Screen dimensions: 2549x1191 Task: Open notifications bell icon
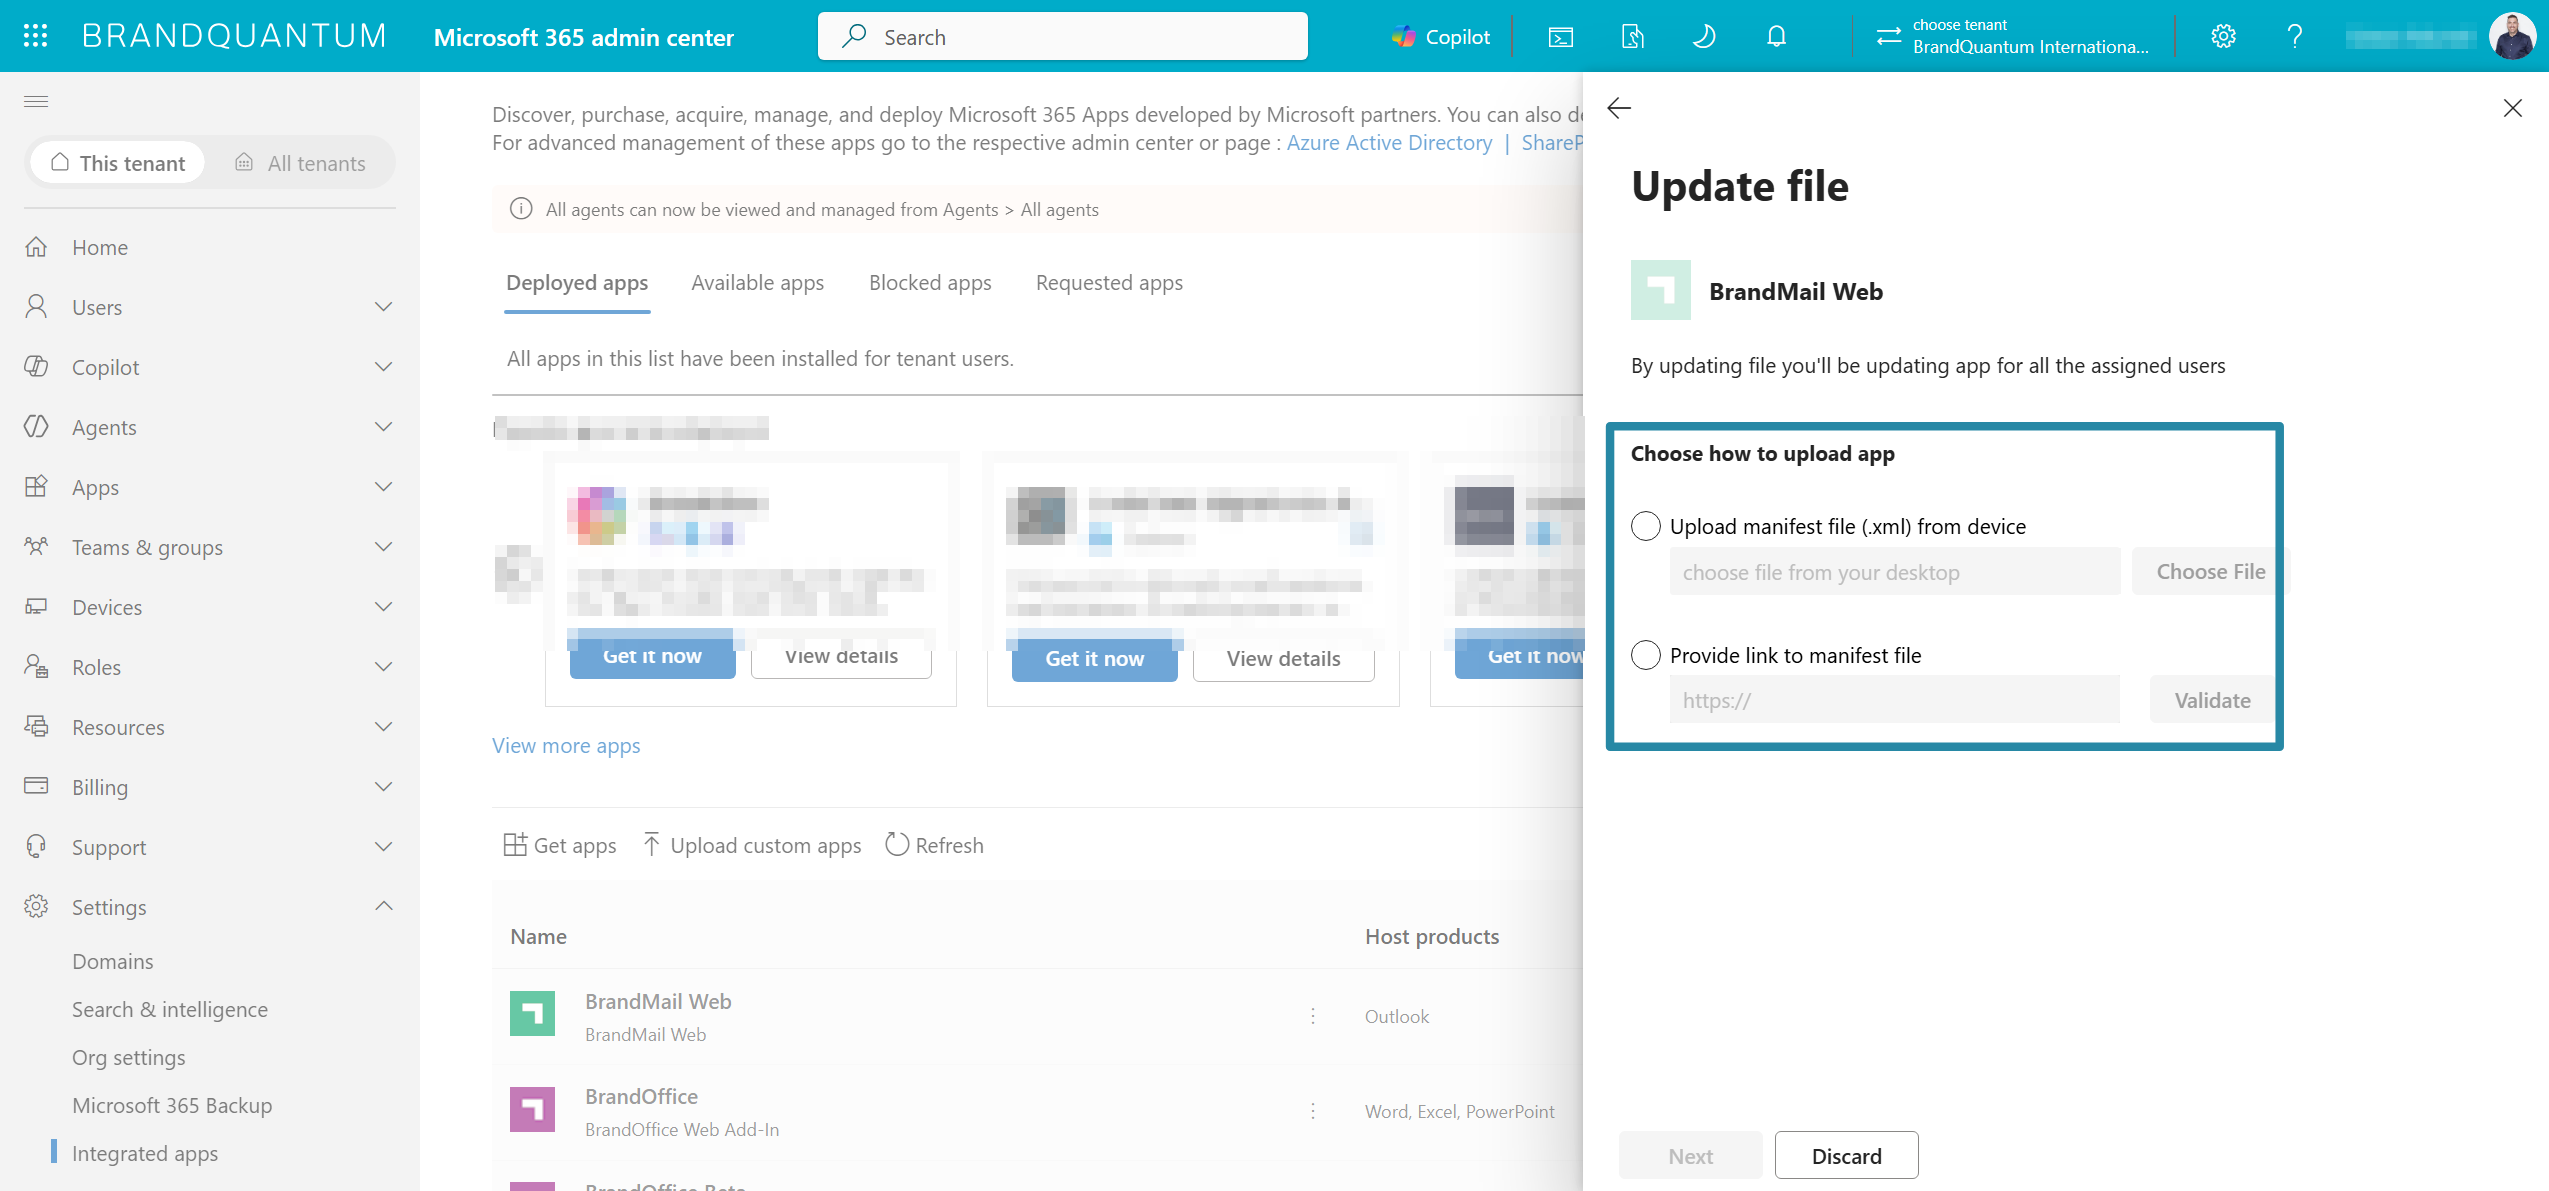click(1776, 37)
